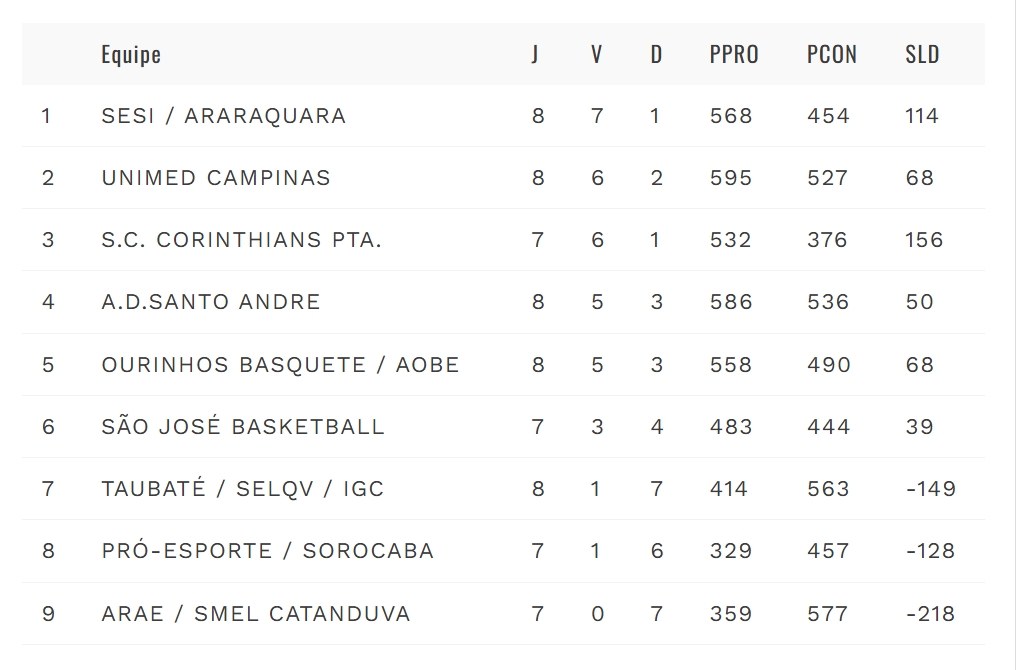This screenshot has height=670, width=1035.
Task: Sort by the PPRO column header
Action: point(734,54)
